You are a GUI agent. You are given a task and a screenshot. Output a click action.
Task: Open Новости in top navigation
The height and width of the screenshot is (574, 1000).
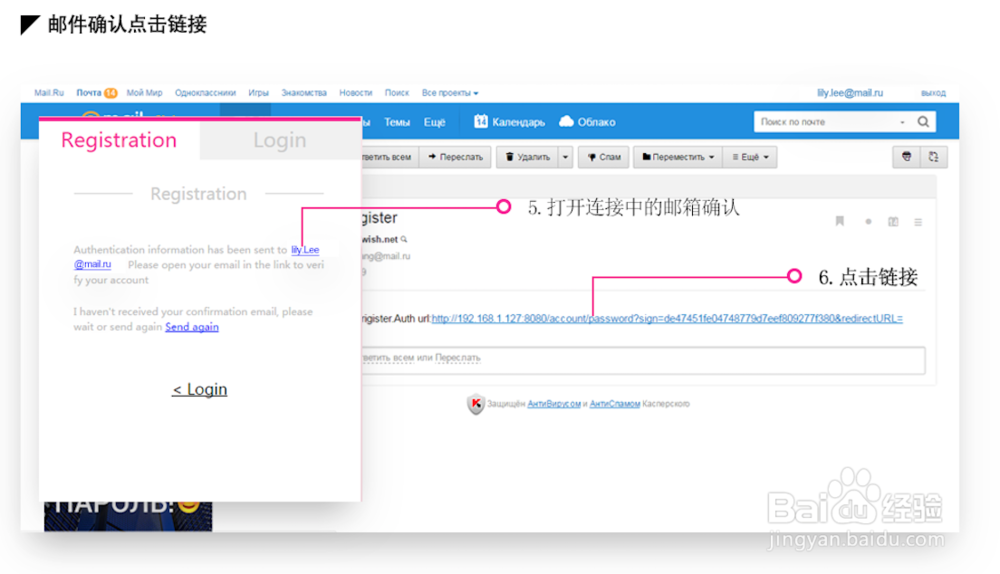point(355,93)
